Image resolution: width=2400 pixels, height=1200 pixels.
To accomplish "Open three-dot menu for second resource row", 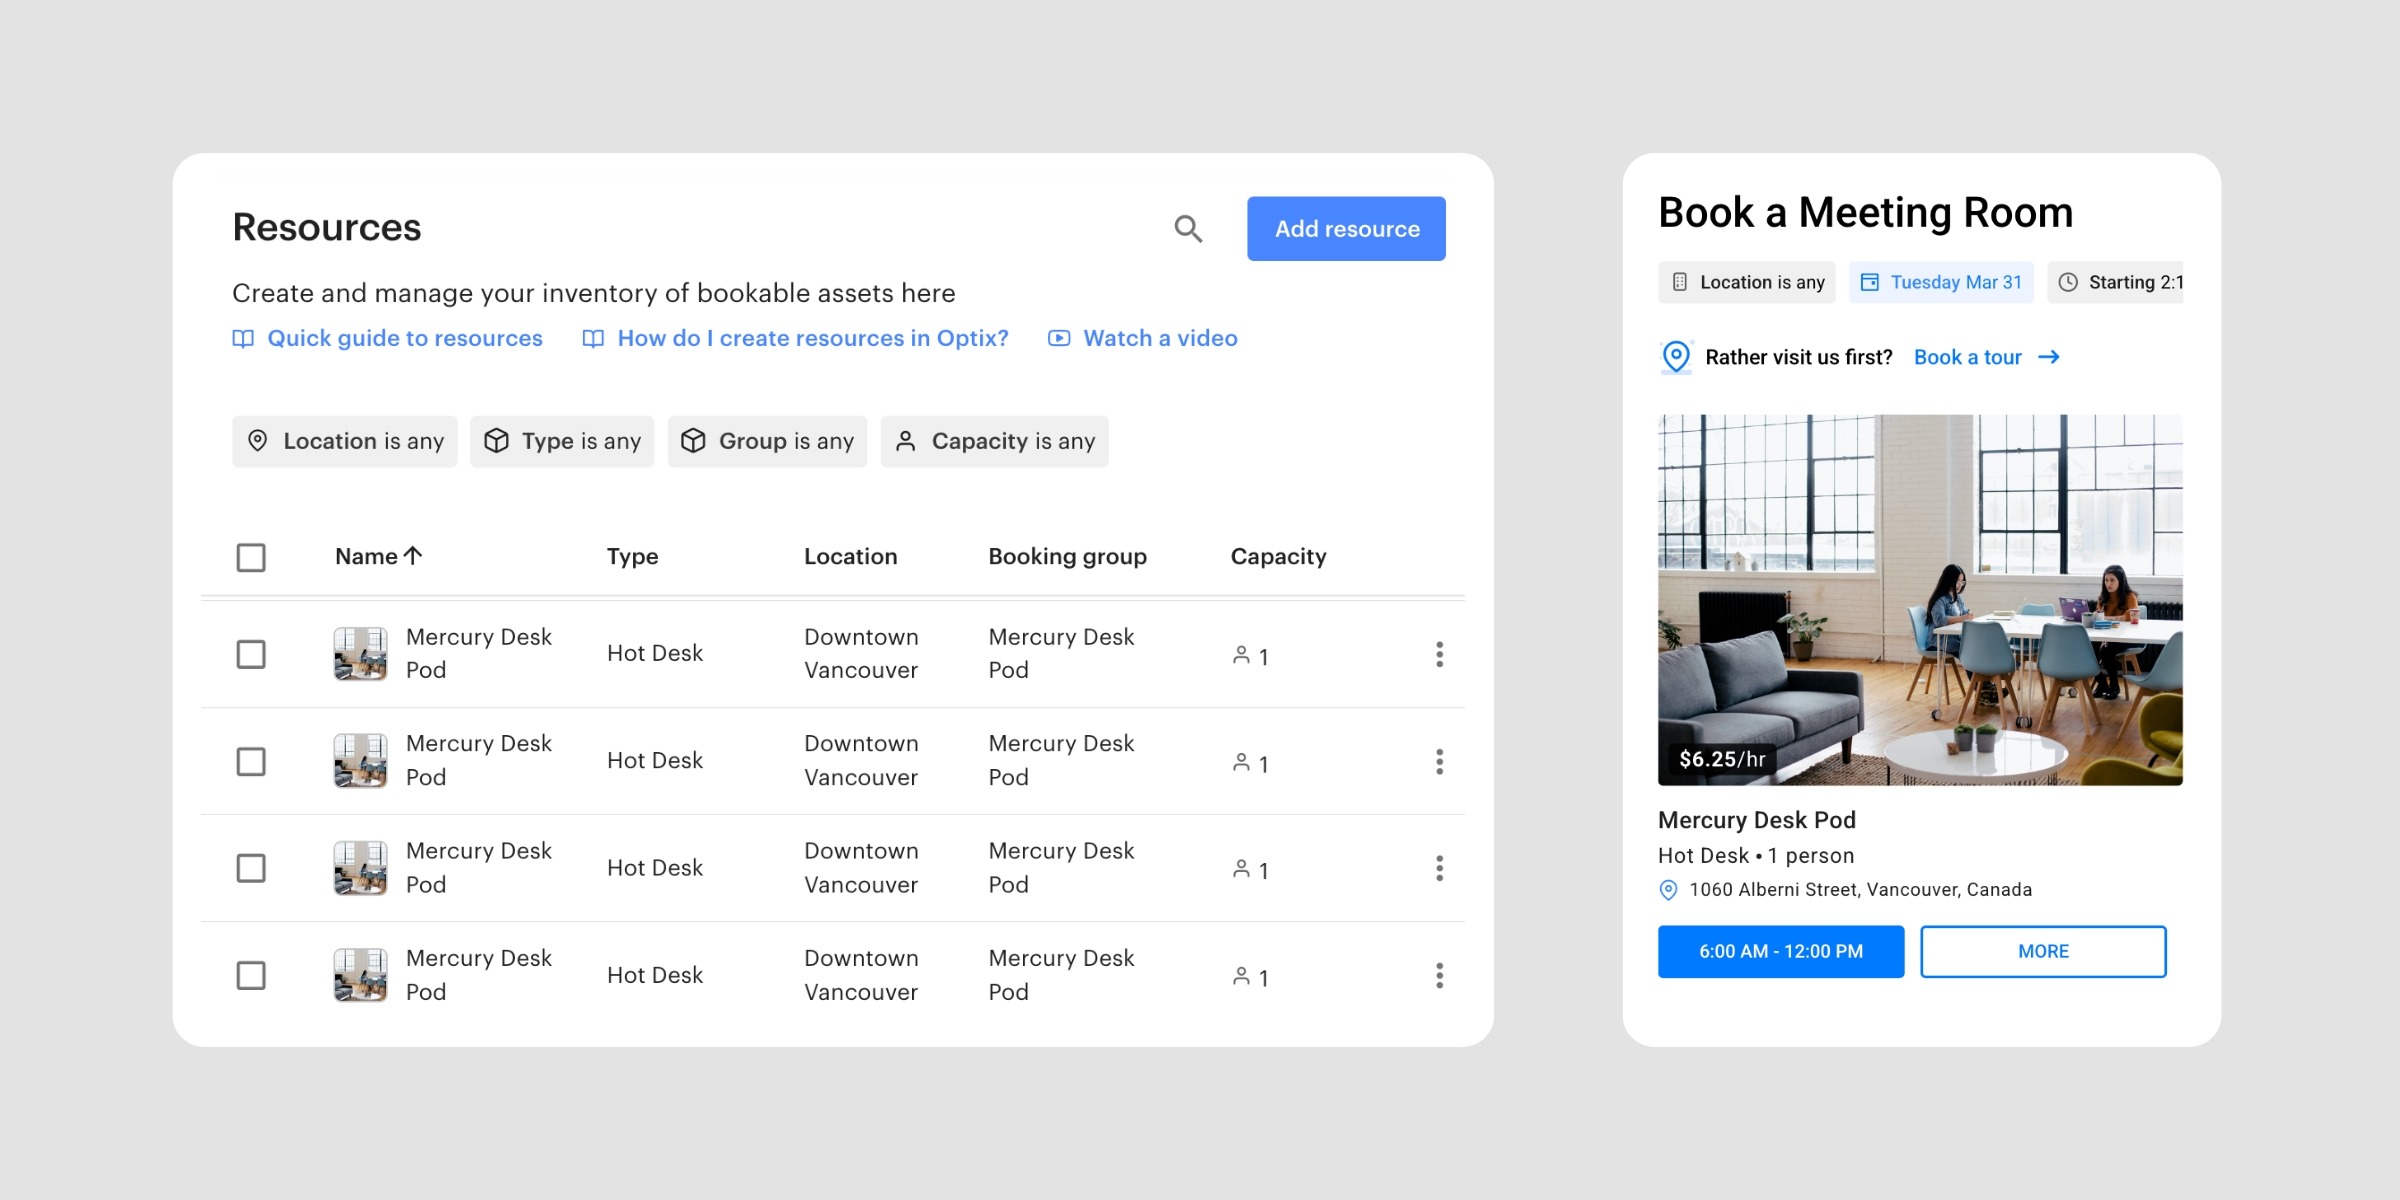I will pos(1439,762).
